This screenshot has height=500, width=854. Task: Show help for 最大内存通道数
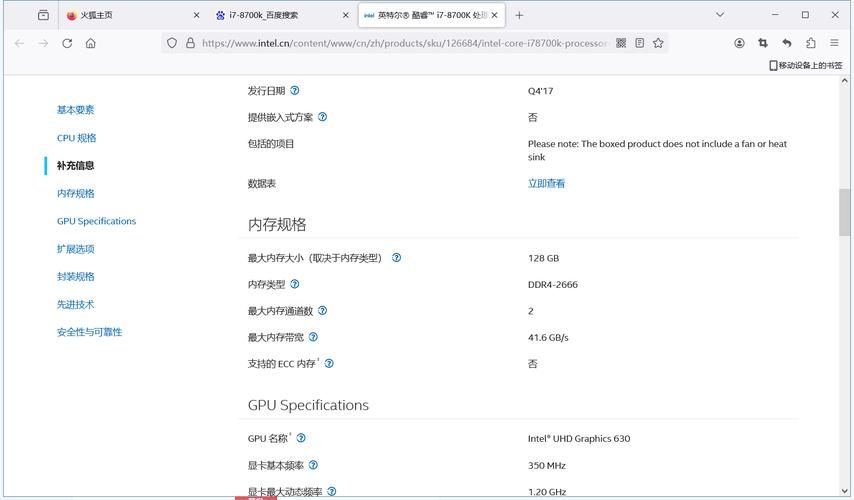tap(322, 310)
